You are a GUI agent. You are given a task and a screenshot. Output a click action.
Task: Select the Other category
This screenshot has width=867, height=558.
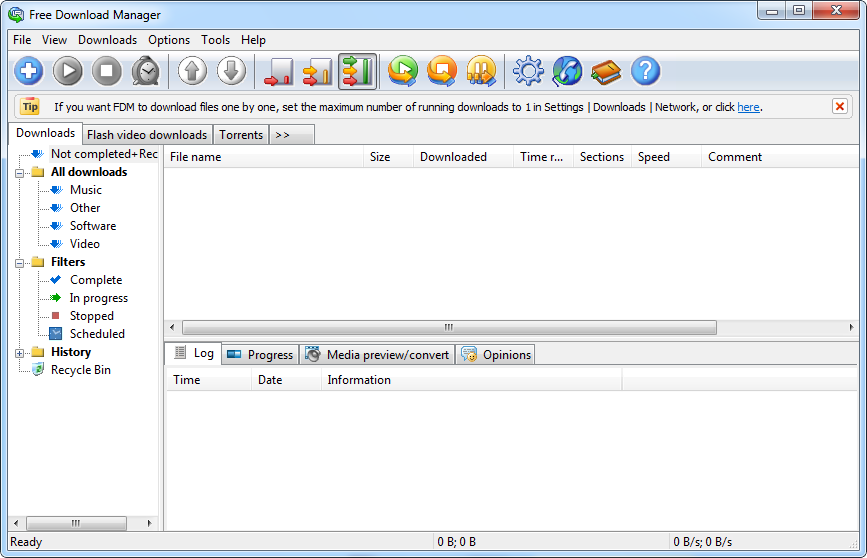tap(85, 208)
